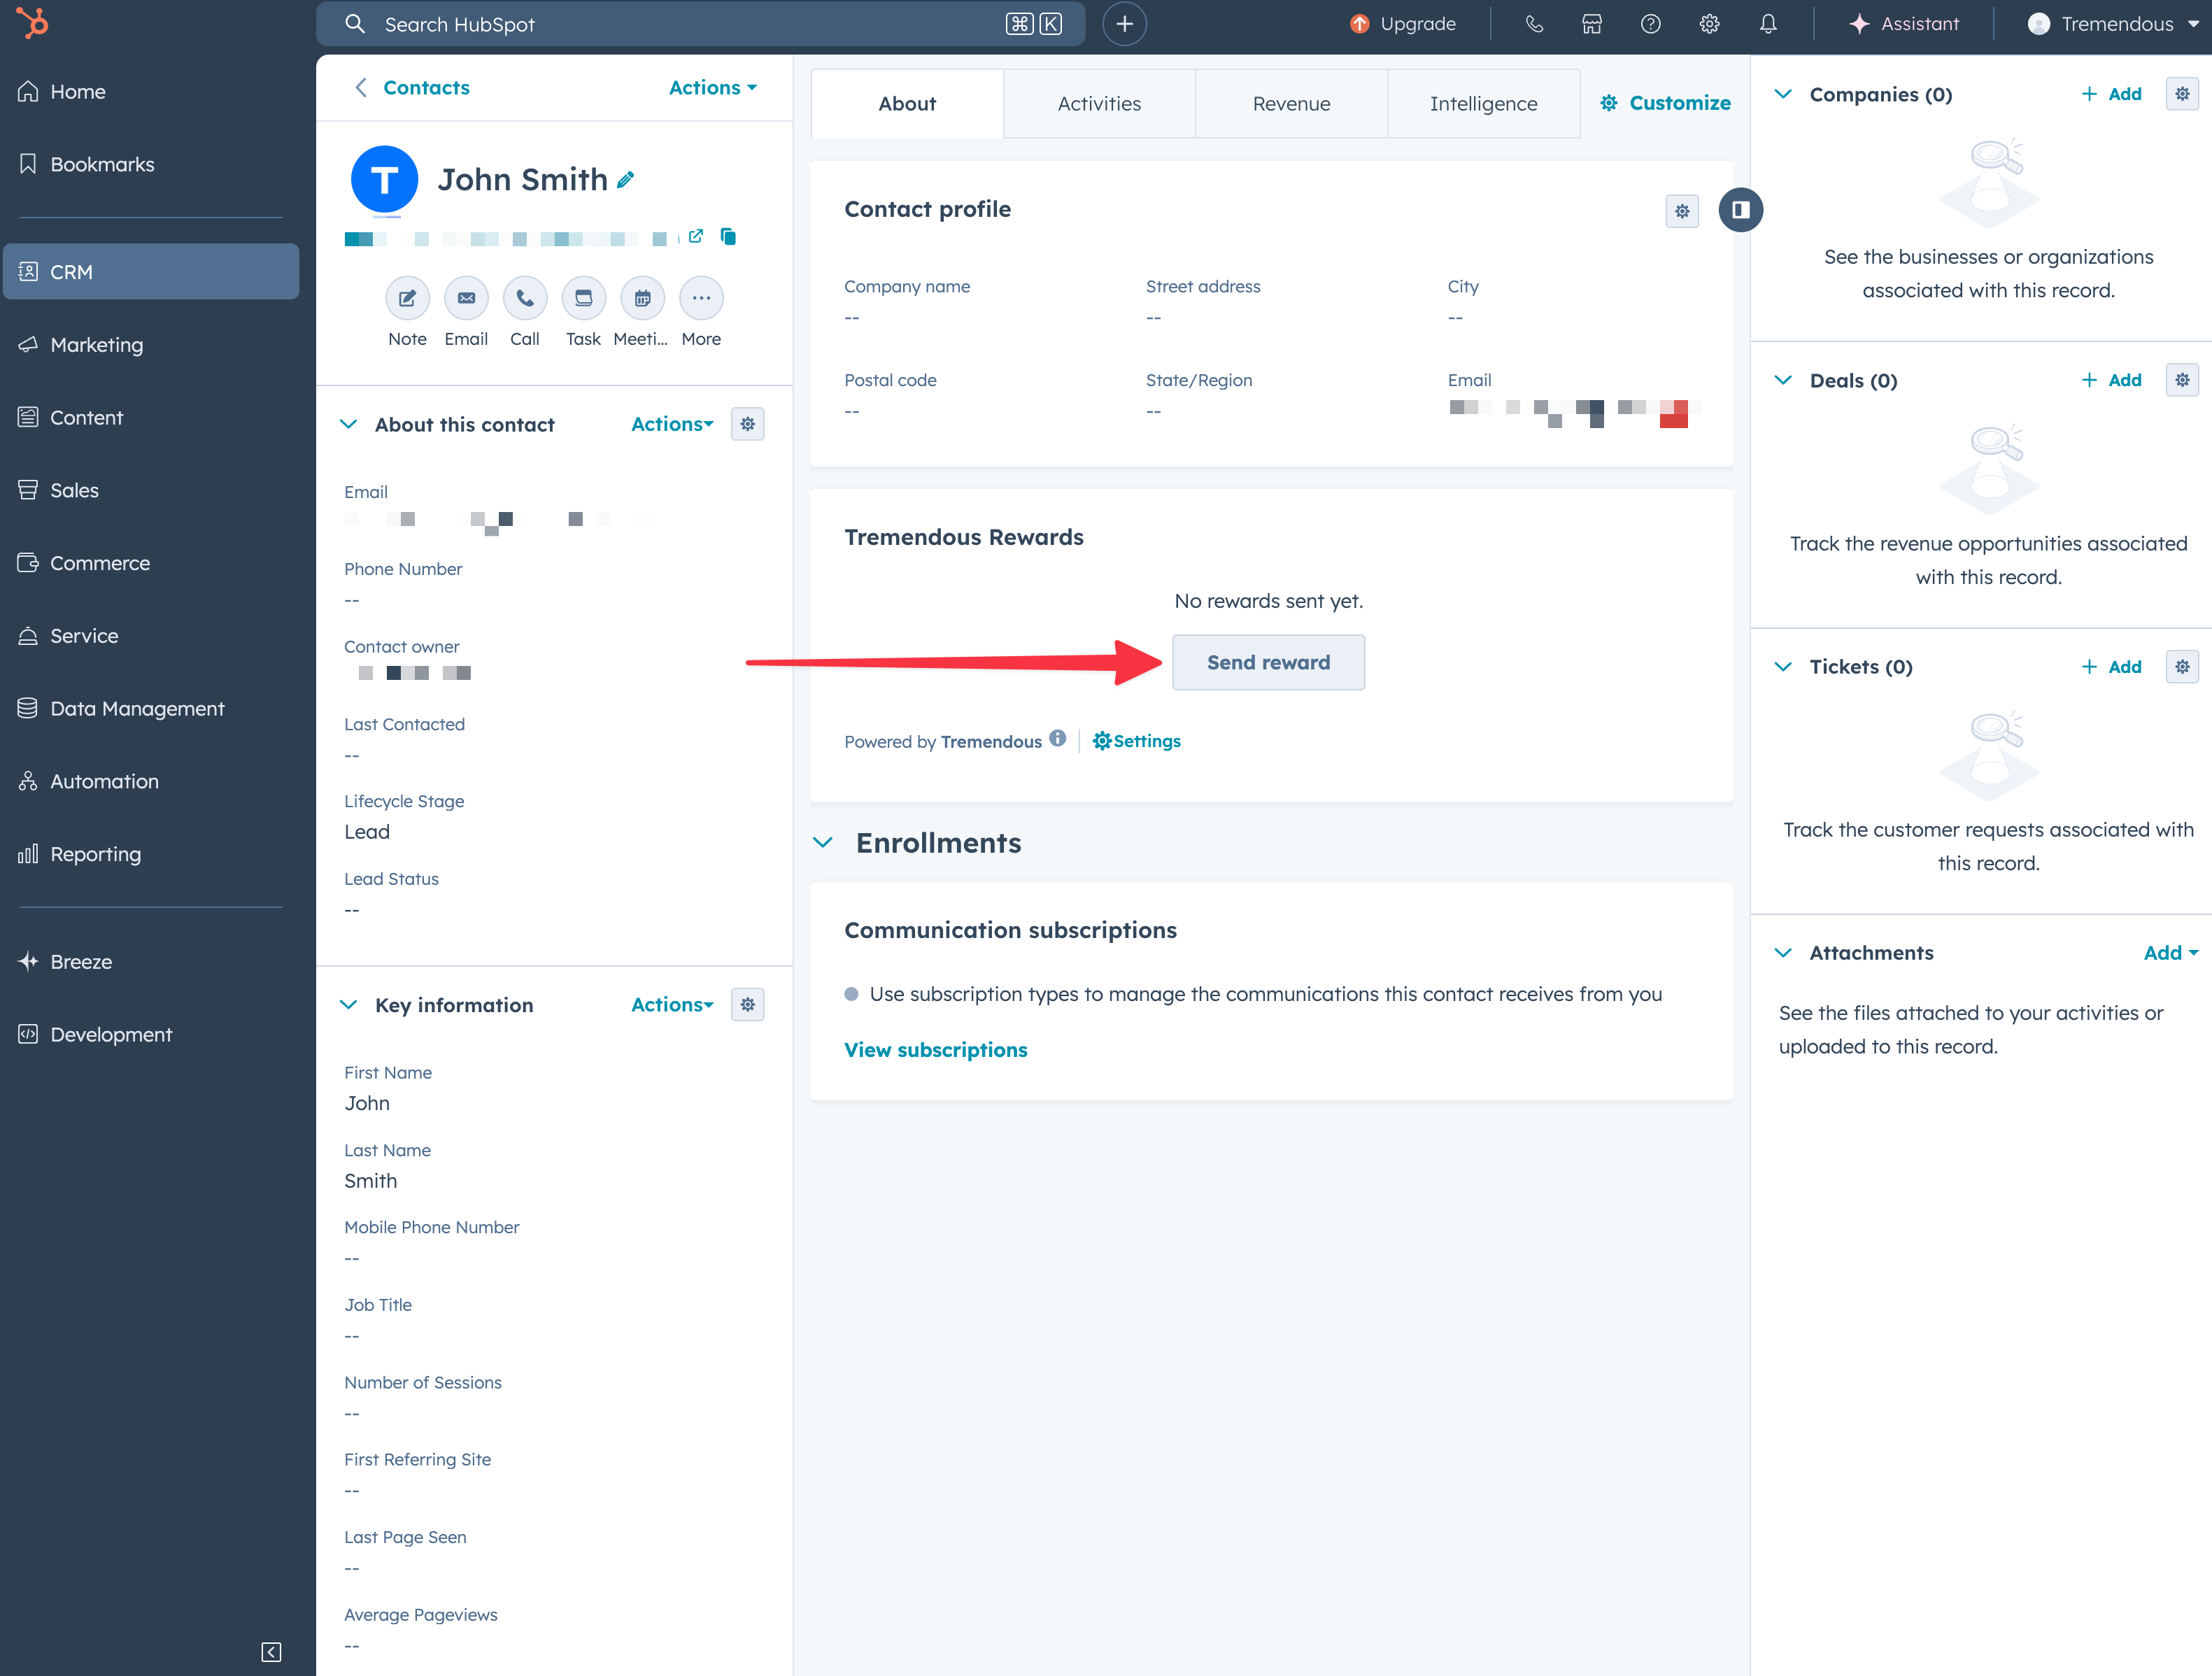
Task: Open the Attachments Add dropdown
Action: click(2170, 953)
